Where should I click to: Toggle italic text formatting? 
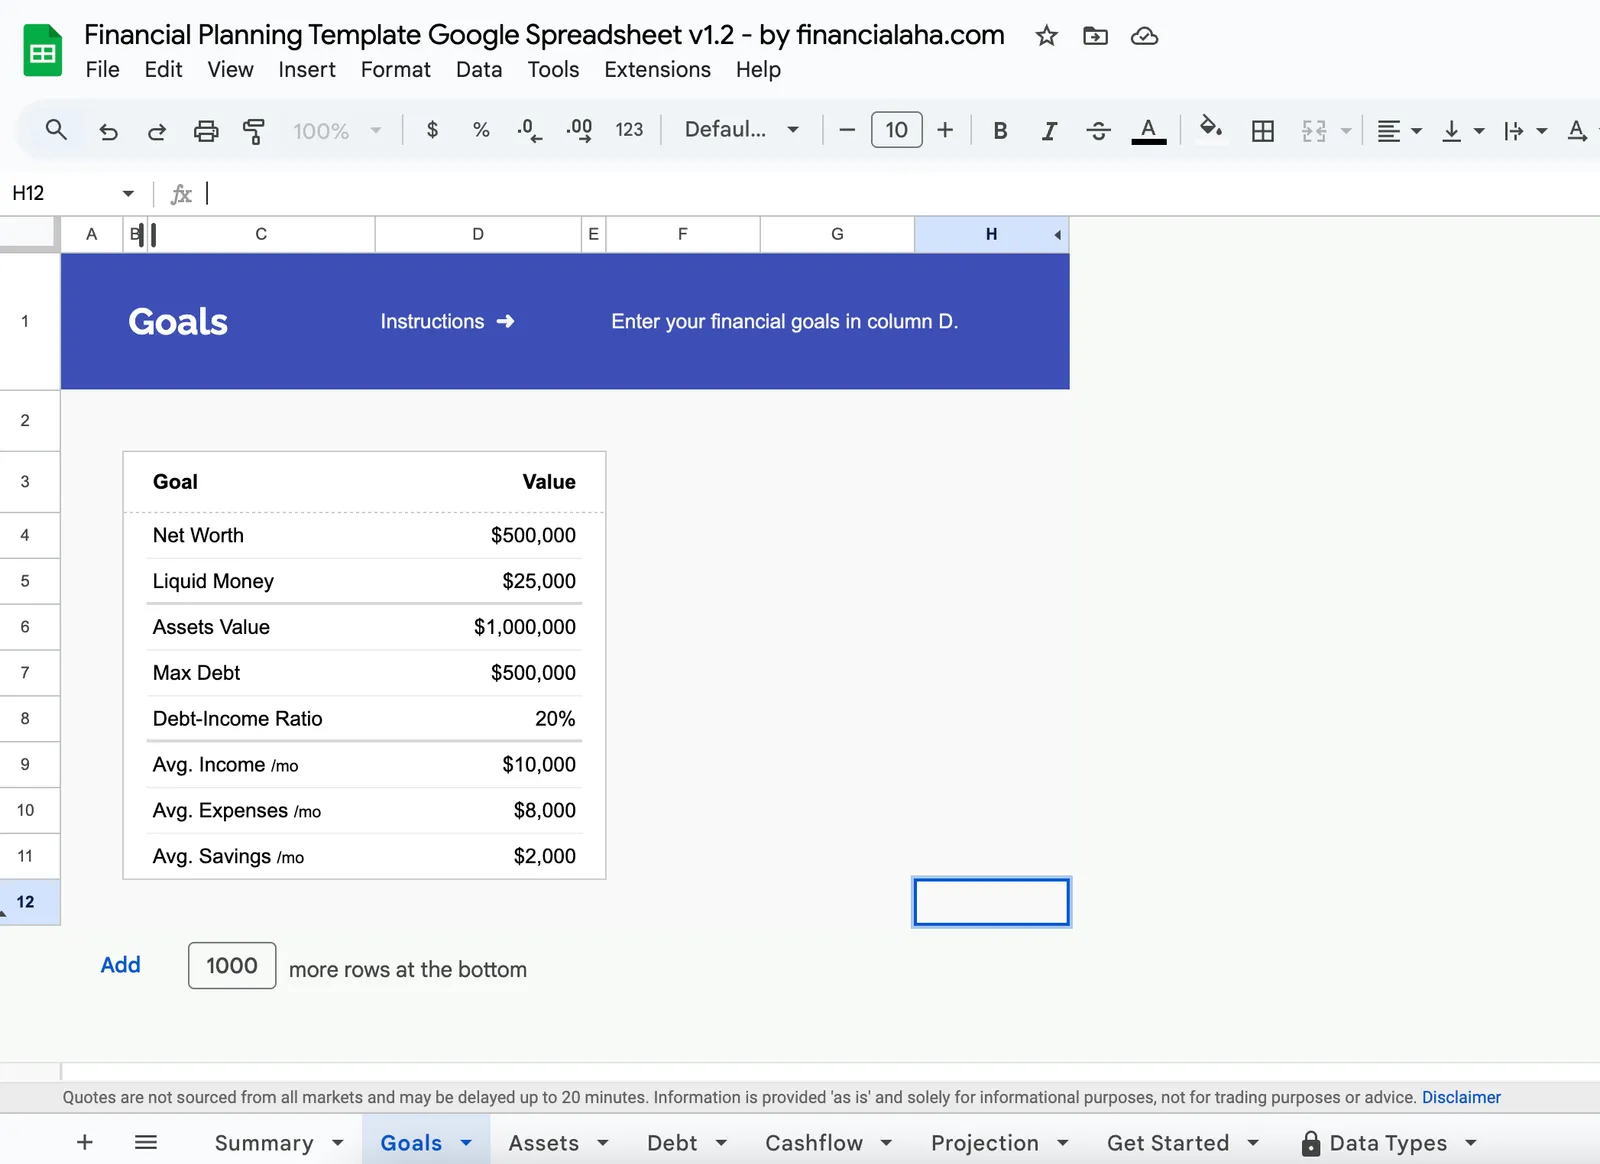[x=1048, y=131]
